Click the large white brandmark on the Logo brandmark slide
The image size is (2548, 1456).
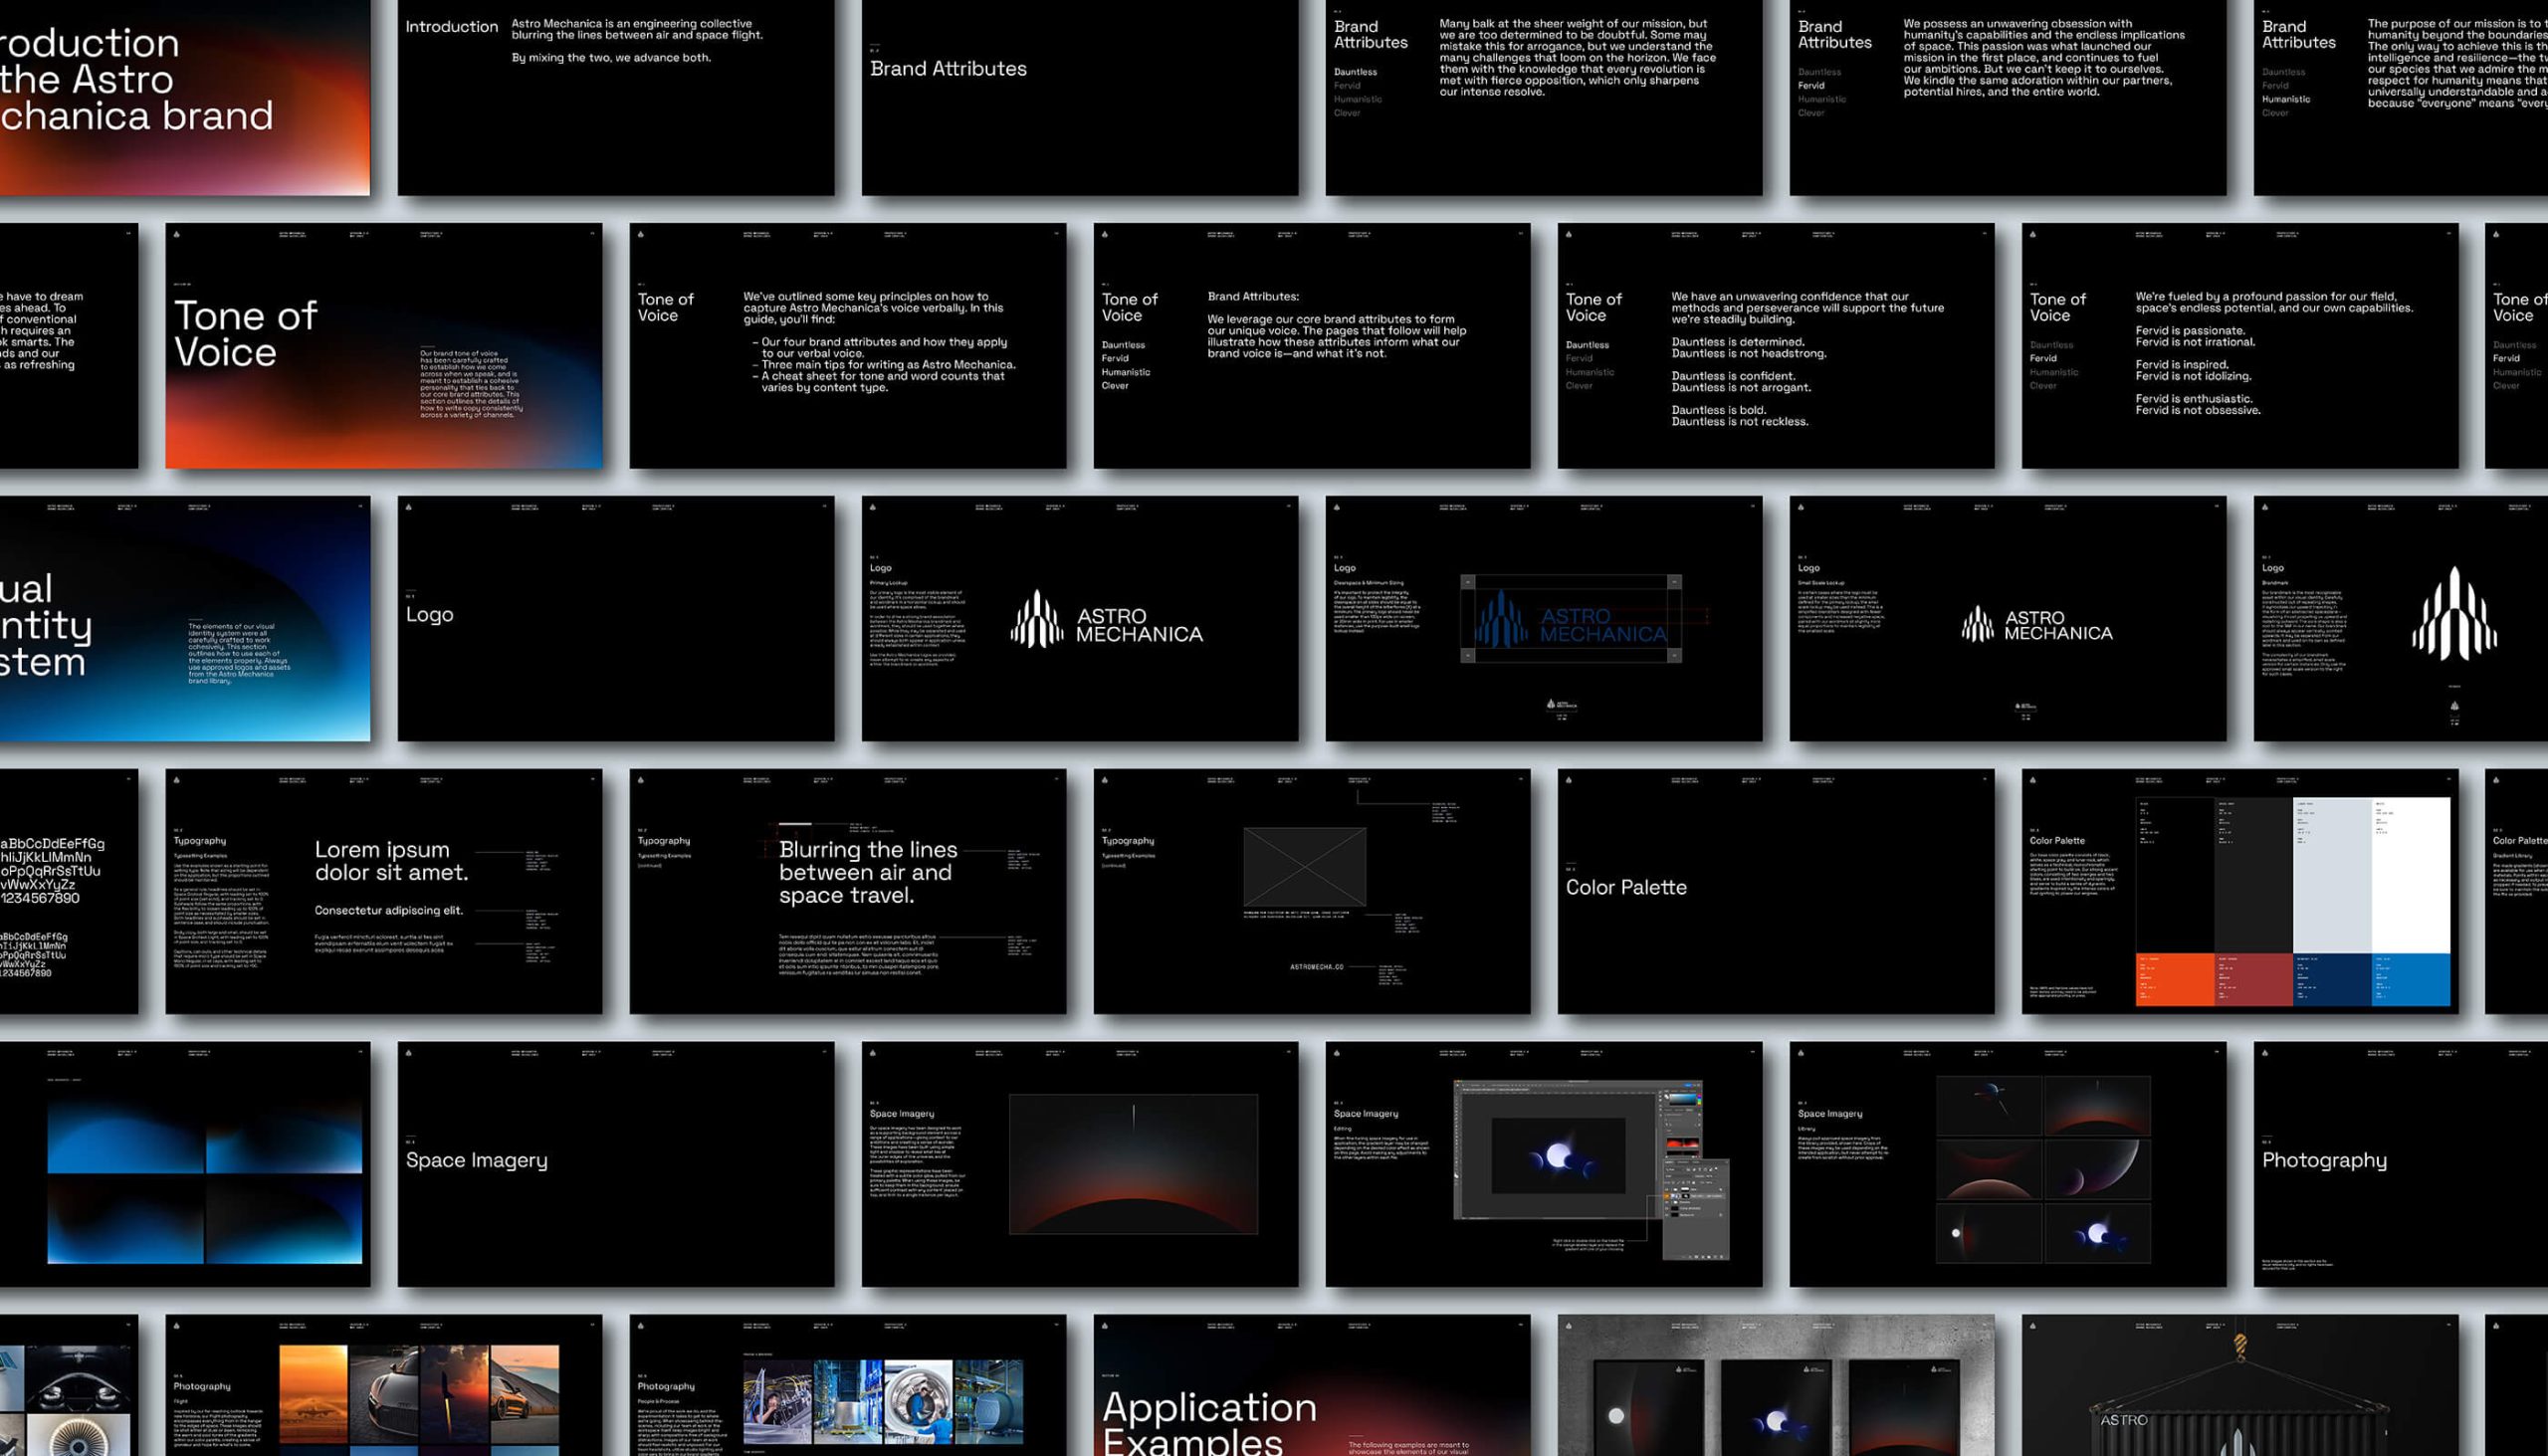2454,613
